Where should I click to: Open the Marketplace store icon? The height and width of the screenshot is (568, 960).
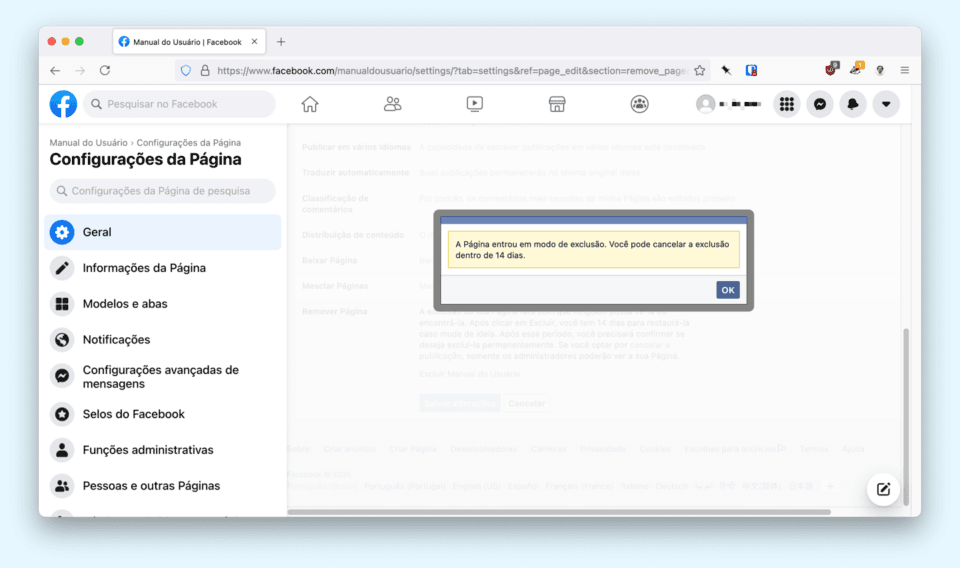click(557, 104)
